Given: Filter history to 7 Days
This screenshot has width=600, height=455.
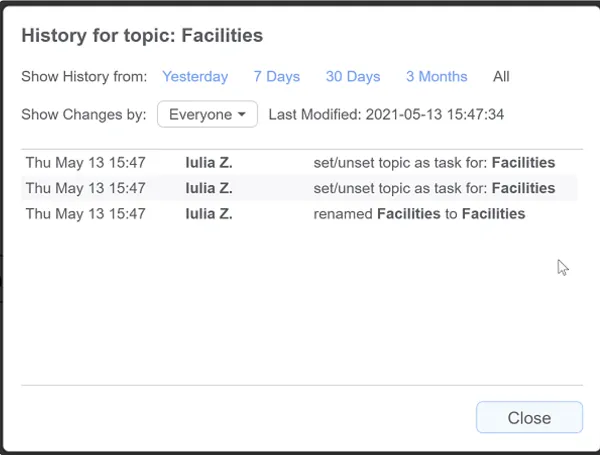Looking at the screenshot, I should pos(277,77).
